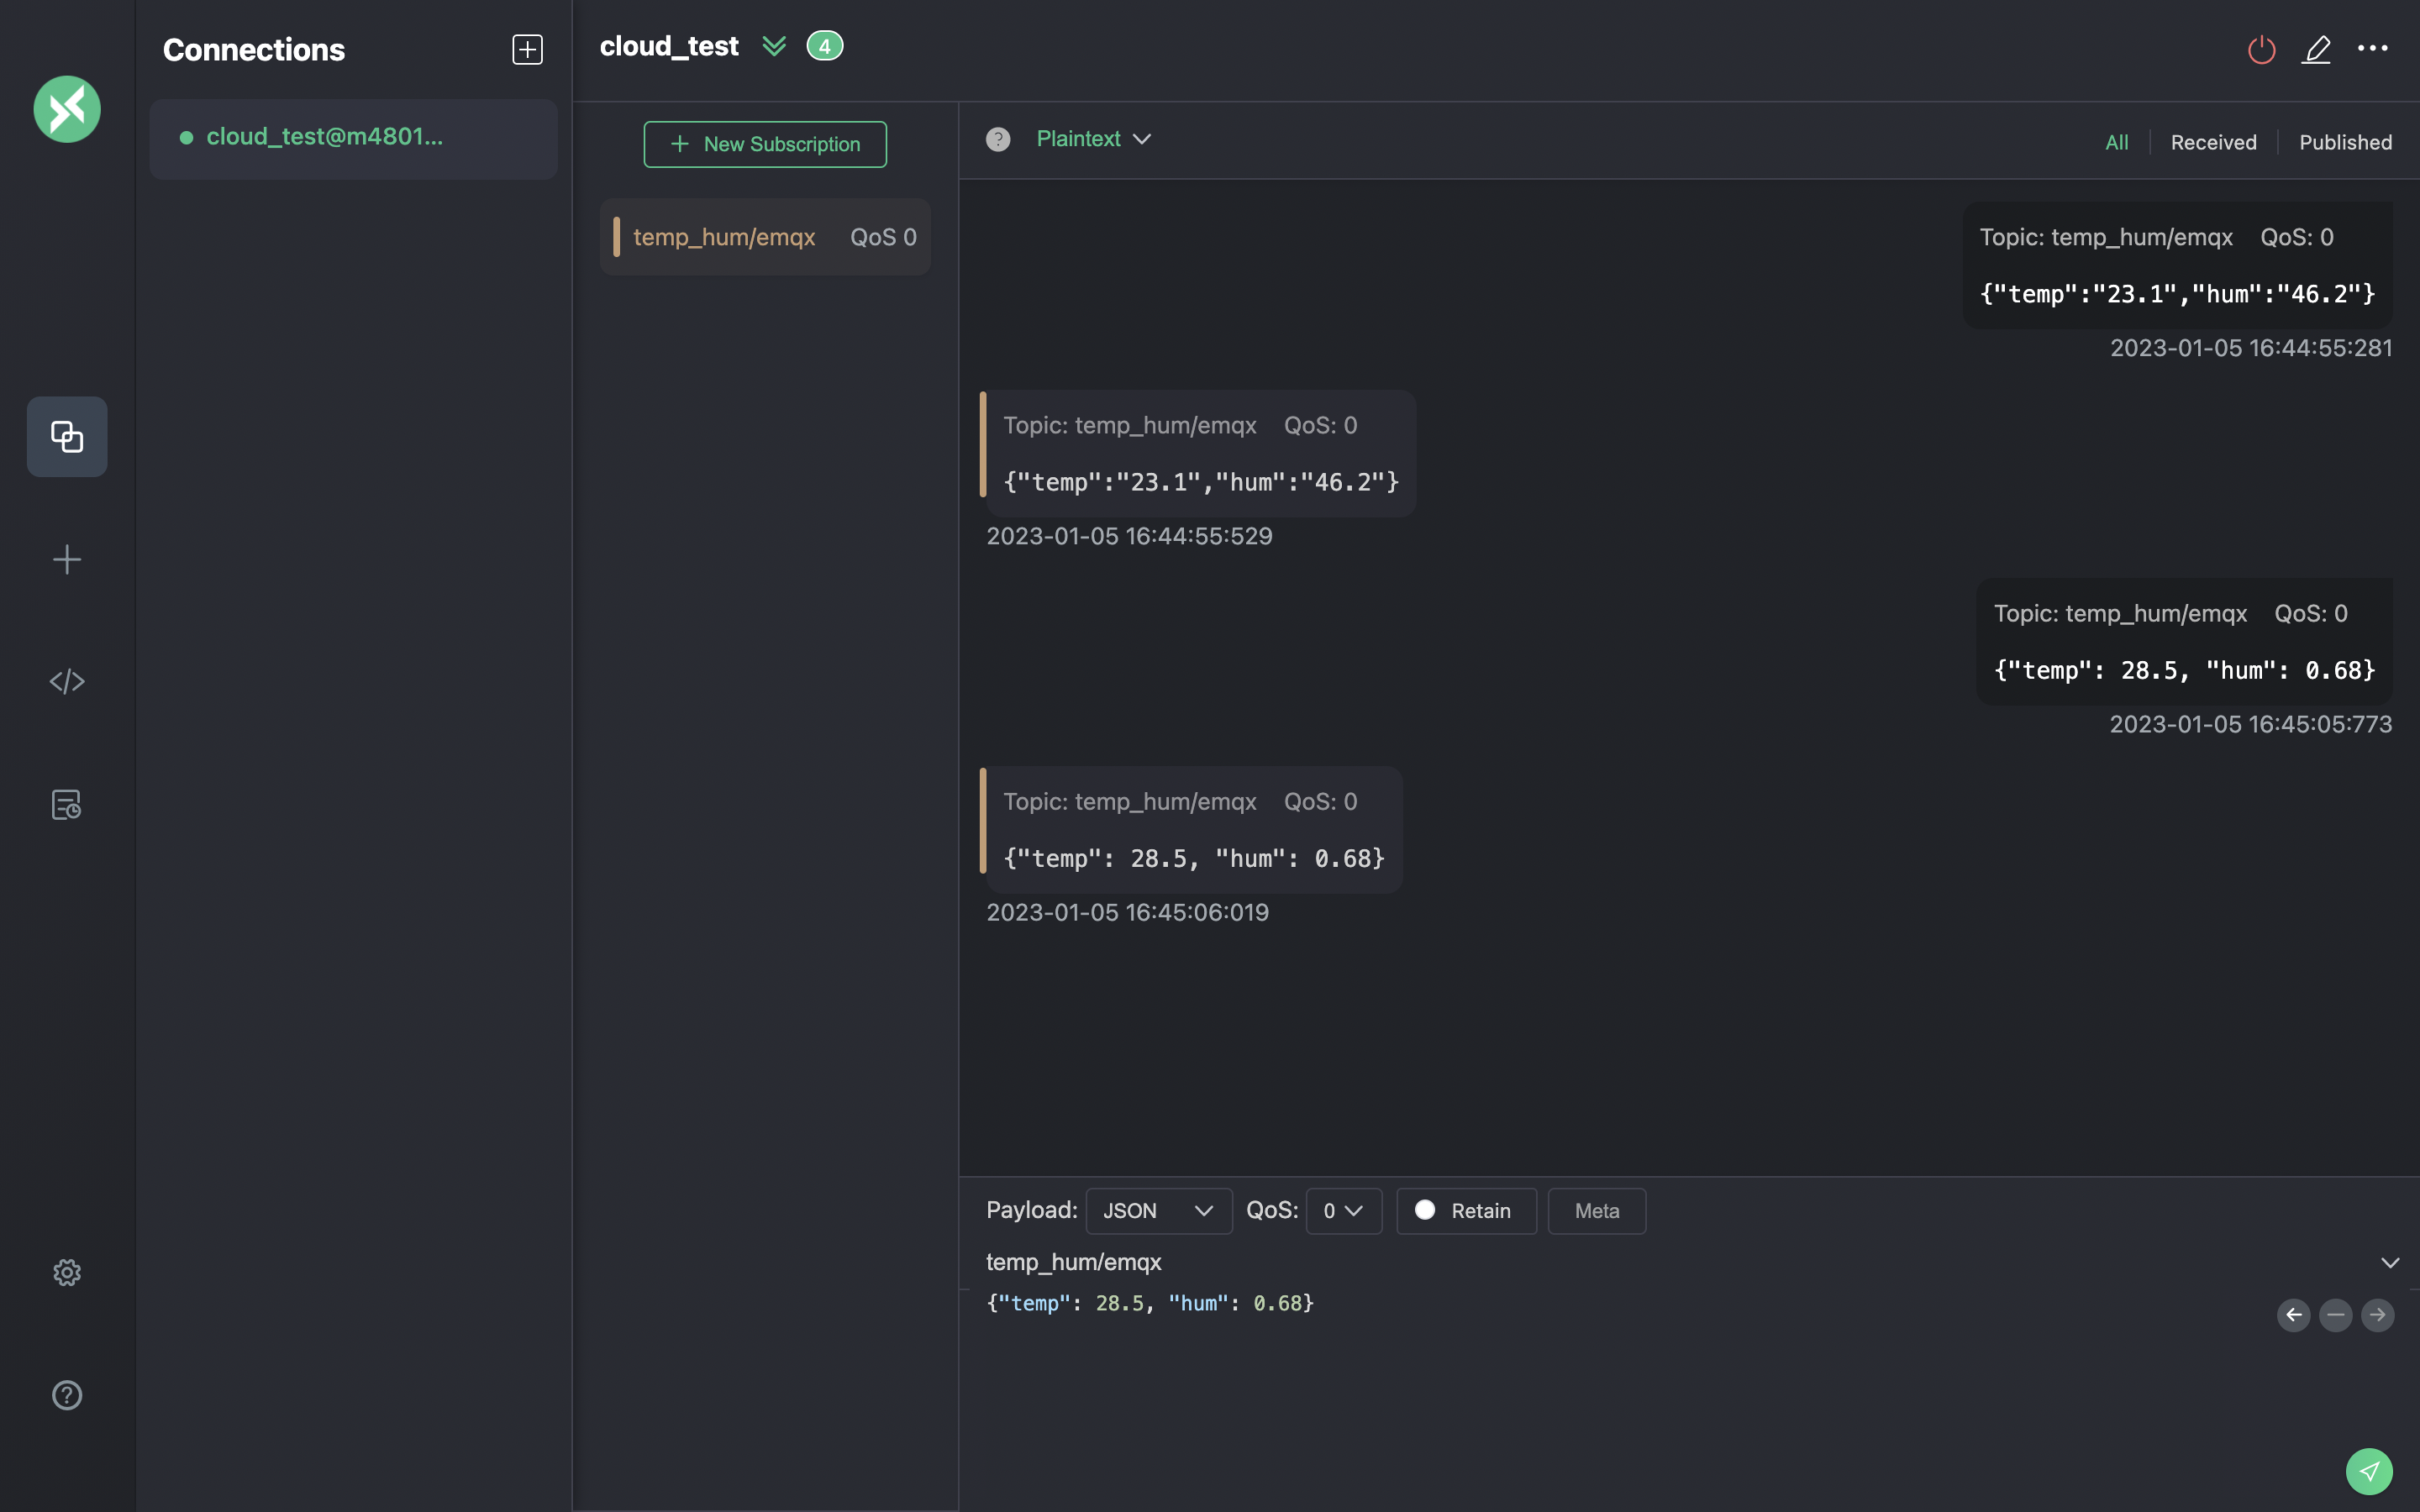This screenshot has width=2420, height=1512.
Task: Expand the QoS level selector dropdown
Action: [1344, 1210]
